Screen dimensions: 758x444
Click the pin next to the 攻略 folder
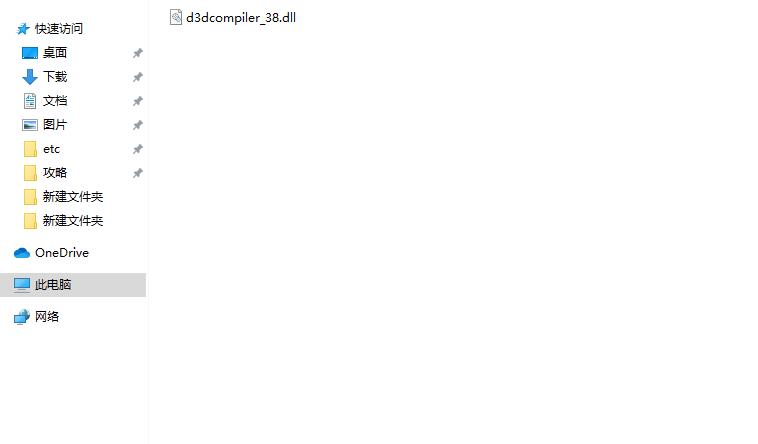[138, 173]
